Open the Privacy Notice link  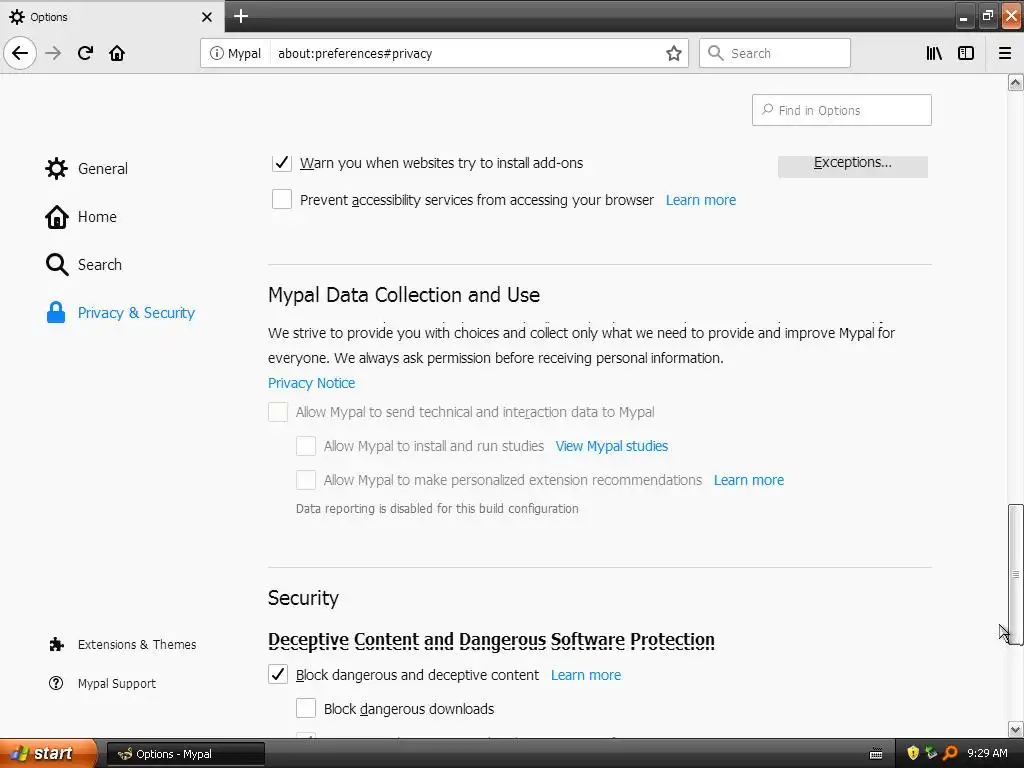click(311, 383)
